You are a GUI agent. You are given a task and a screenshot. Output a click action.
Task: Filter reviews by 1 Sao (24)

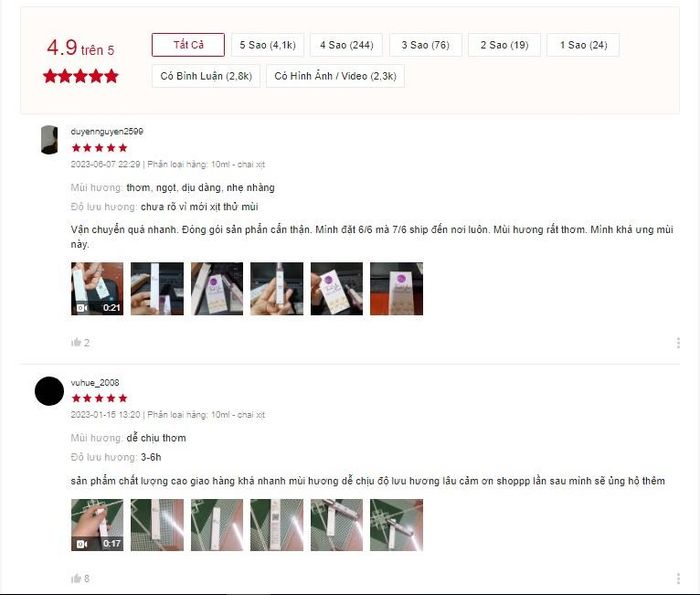(x=583, y=45)
